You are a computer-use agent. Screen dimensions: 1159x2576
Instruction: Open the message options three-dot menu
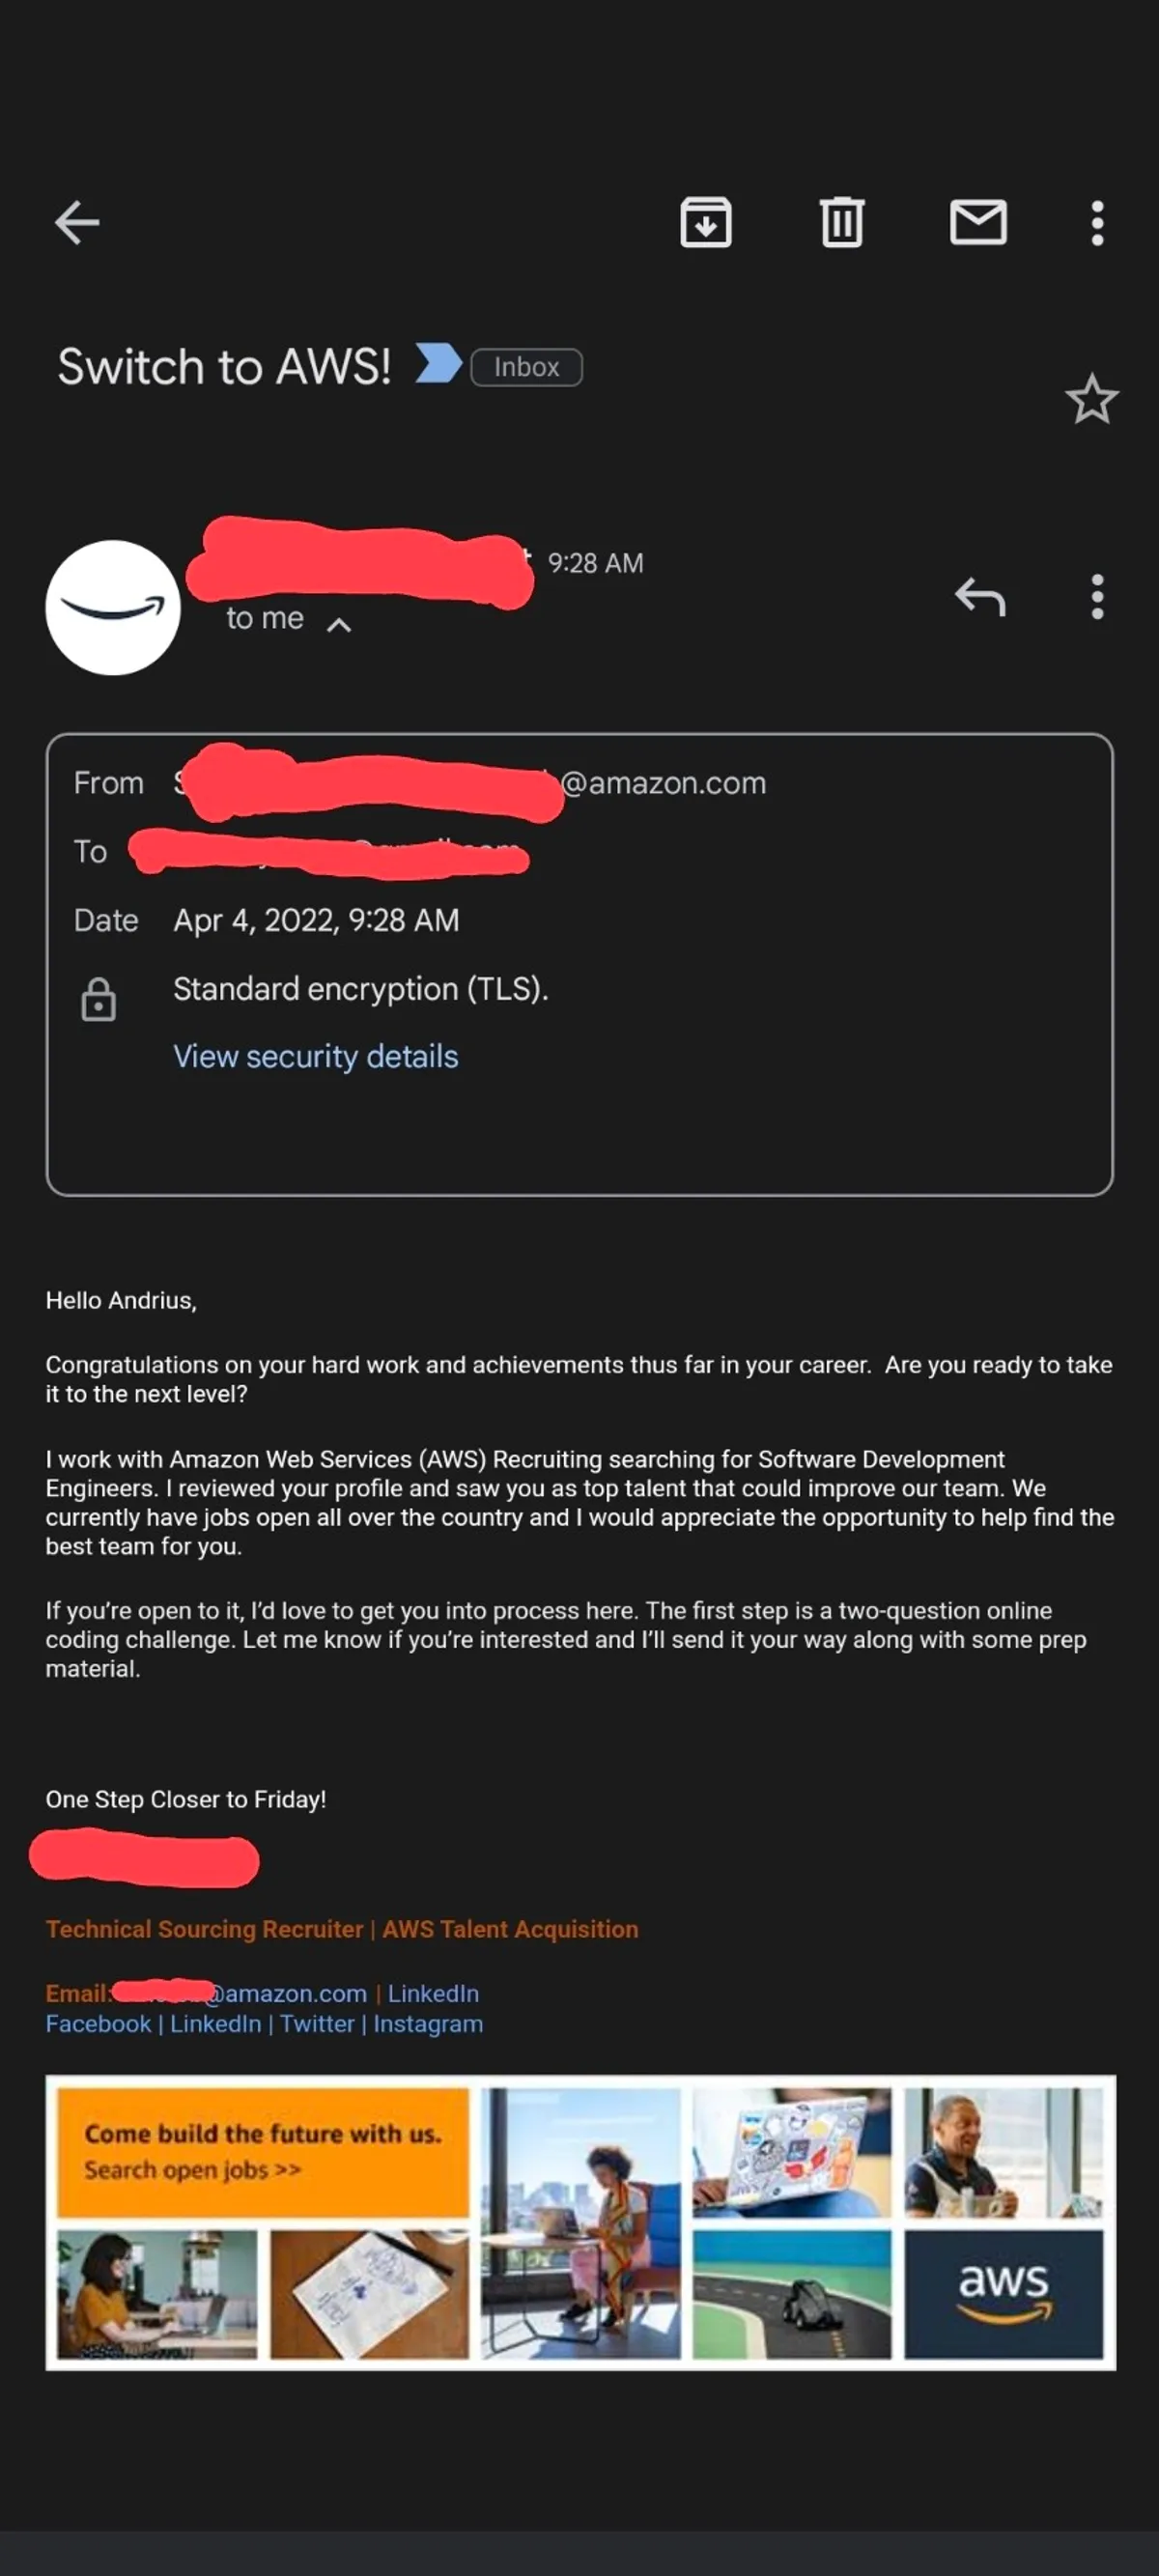click(x=1097, y=597)
